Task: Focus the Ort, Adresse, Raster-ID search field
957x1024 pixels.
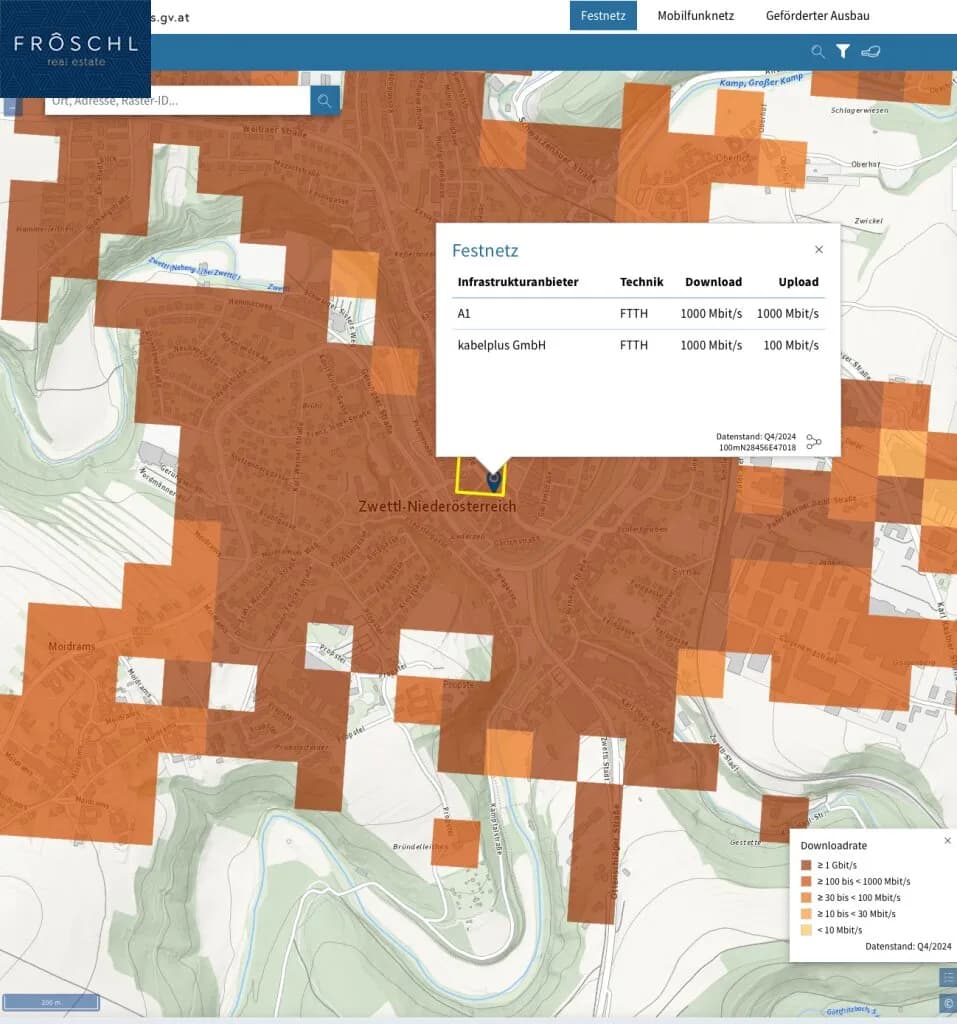Action: 177,101
